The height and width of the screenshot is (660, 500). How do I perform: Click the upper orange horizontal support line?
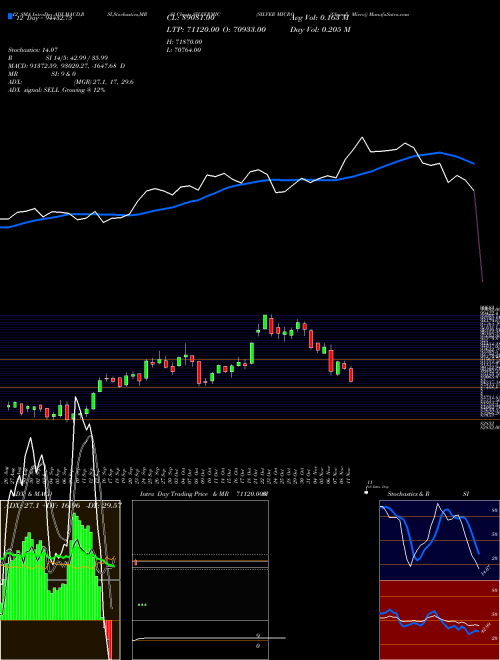coord(242,359)
